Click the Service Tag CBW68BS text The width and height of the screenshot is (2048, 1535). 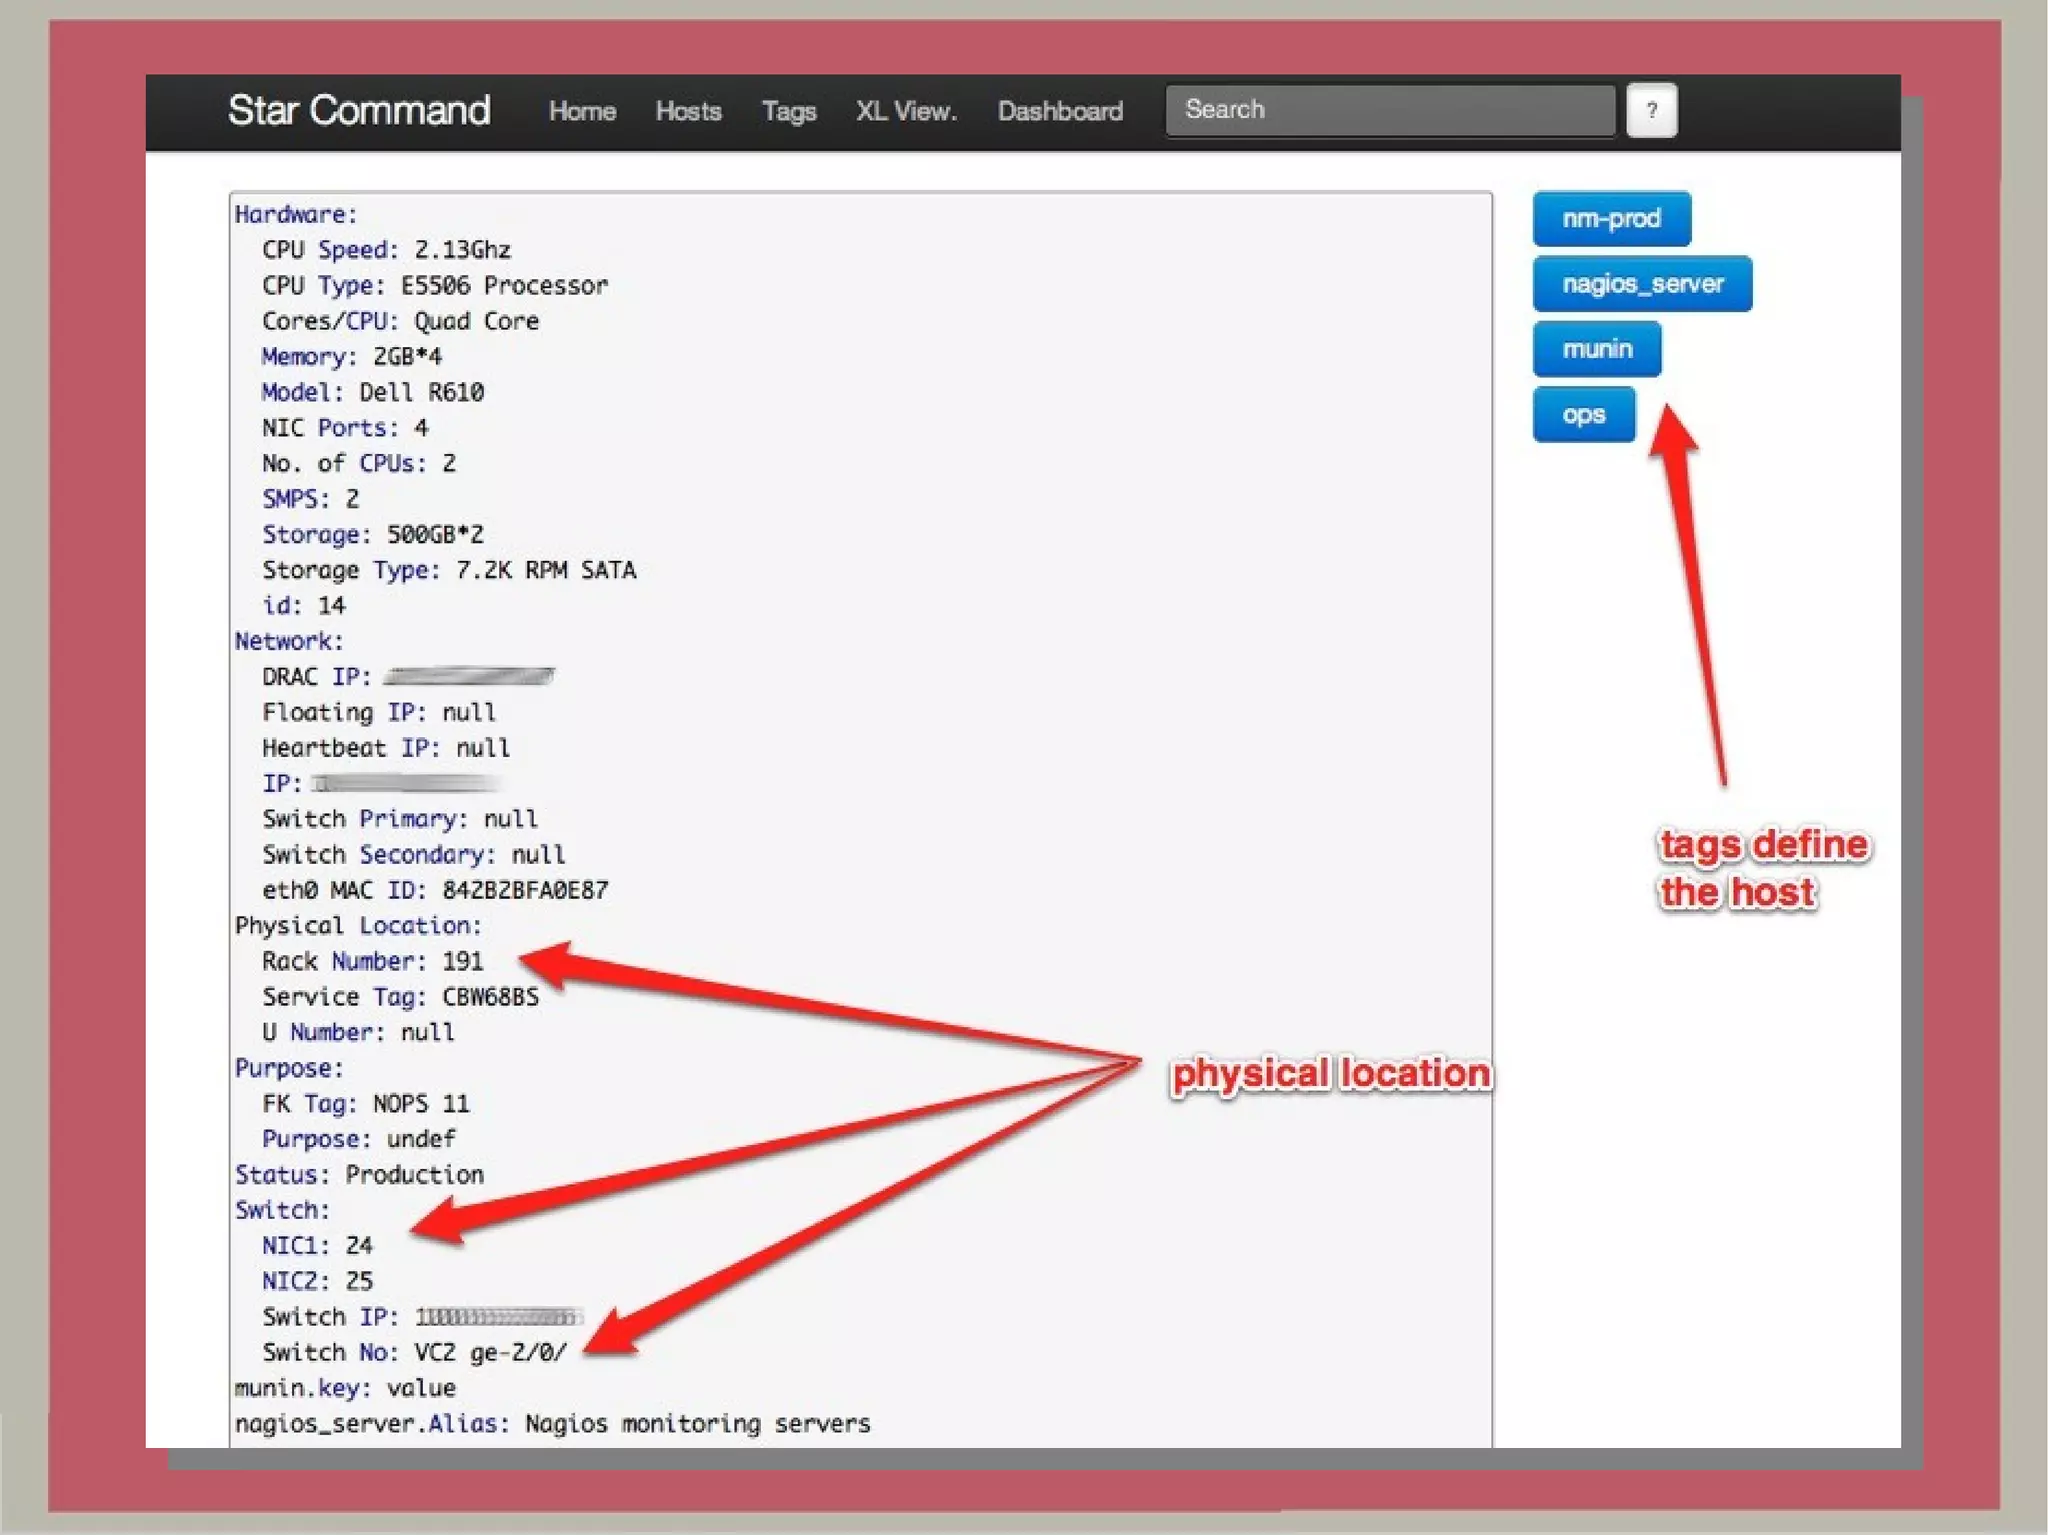[x=490, y=997]
